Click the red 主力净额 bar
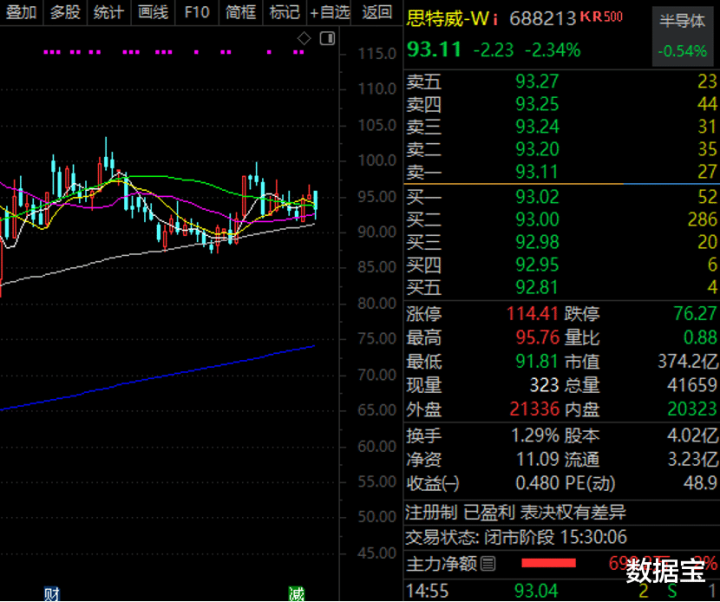This screenshot has width=720, height=602. [549, 563]
